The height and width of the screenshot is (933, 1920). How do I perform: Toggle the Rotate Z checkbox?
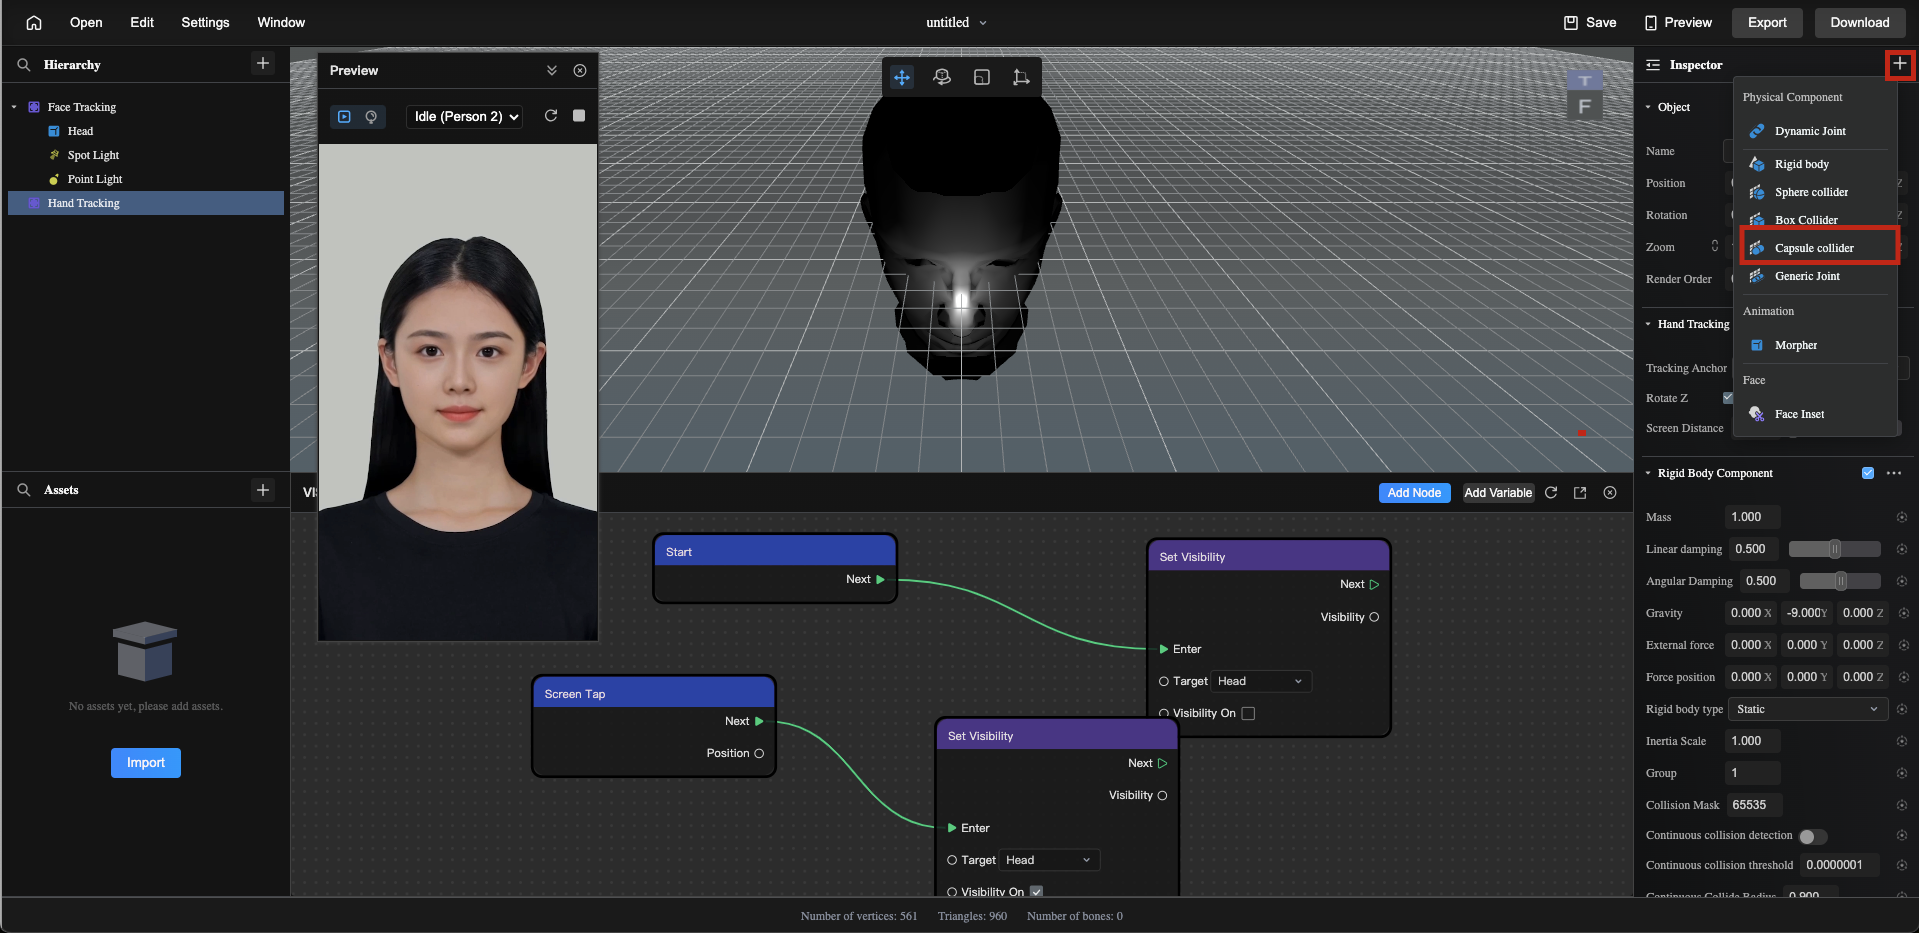1728,398
